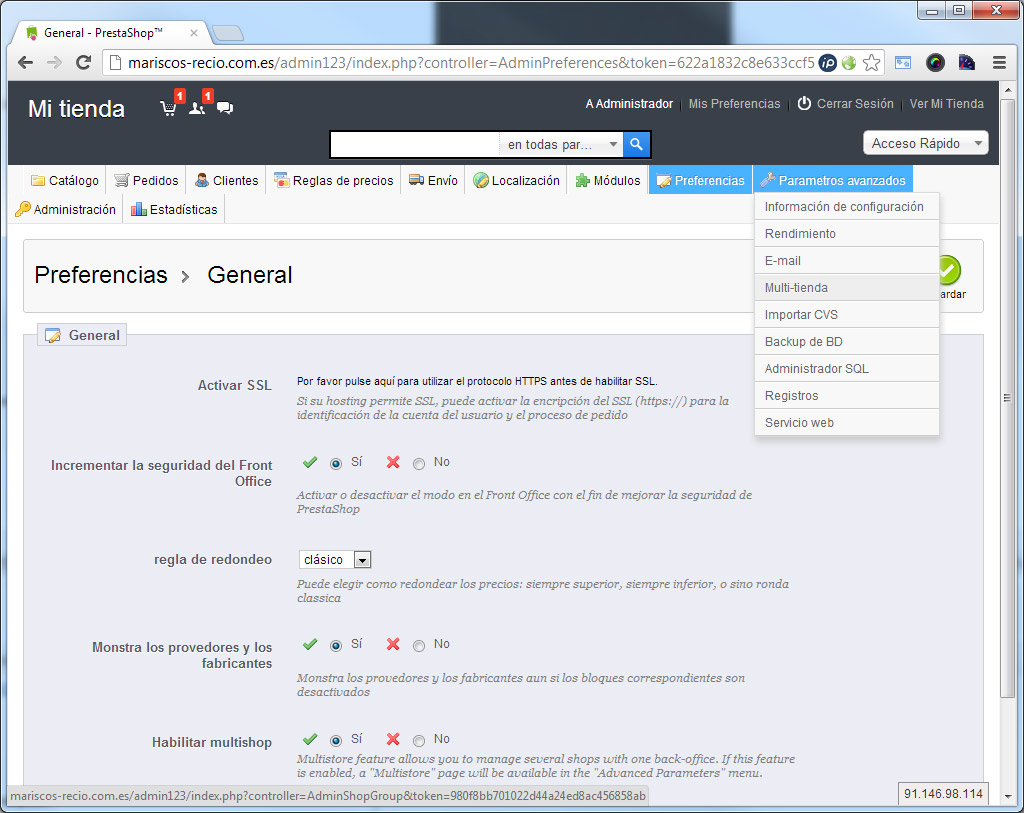Select Sí for Habilitar multishop
The width and height of the screenshot is (1024, 813).
click(336, 741)
